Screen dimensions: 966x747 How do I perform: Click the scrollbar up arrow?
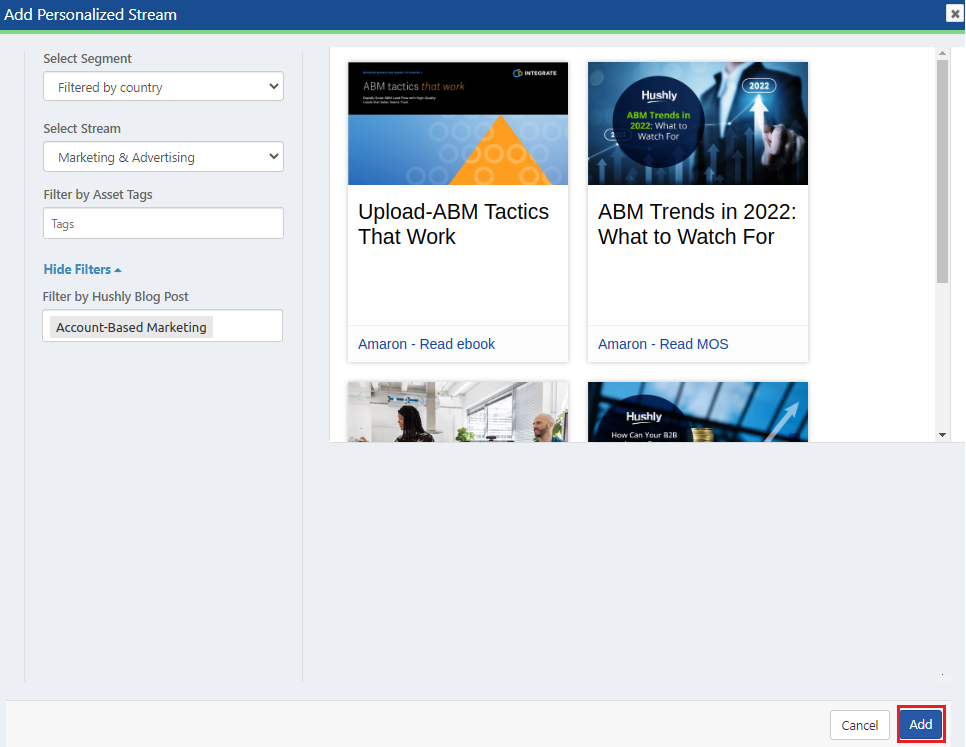coord(942,54)
